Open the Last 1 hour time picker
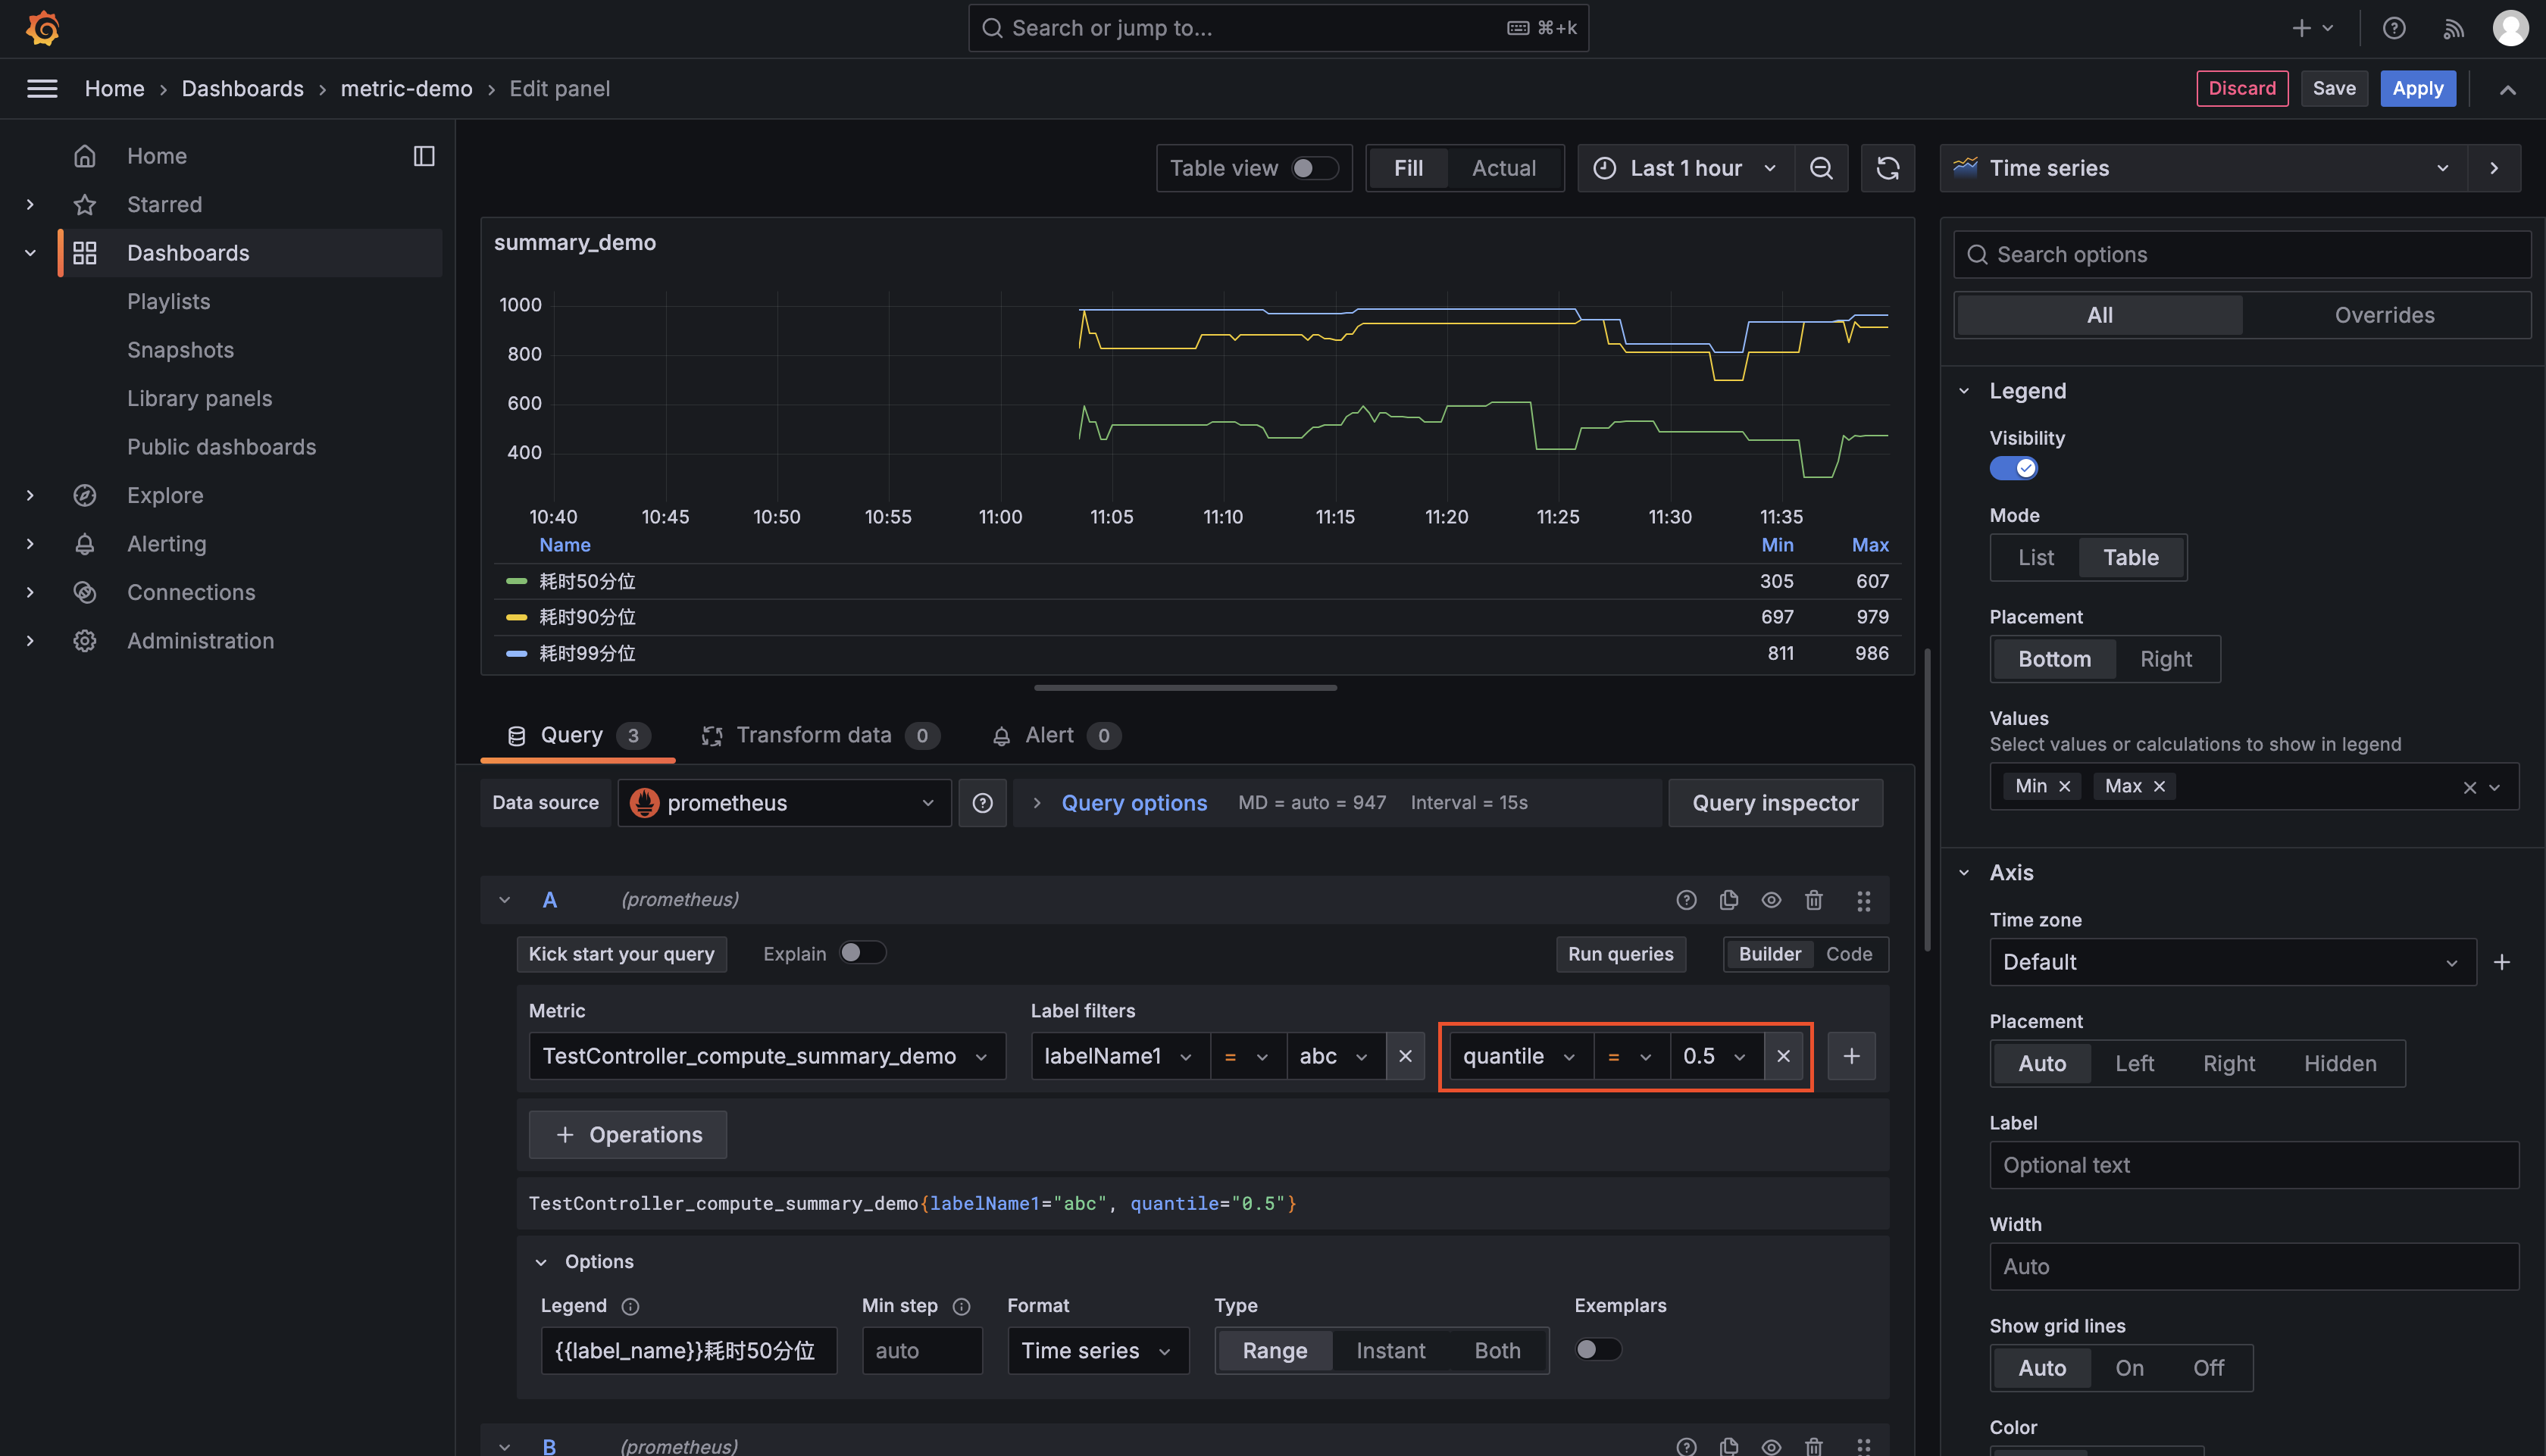The image size is (2546, 1456). coord(1686,168)
